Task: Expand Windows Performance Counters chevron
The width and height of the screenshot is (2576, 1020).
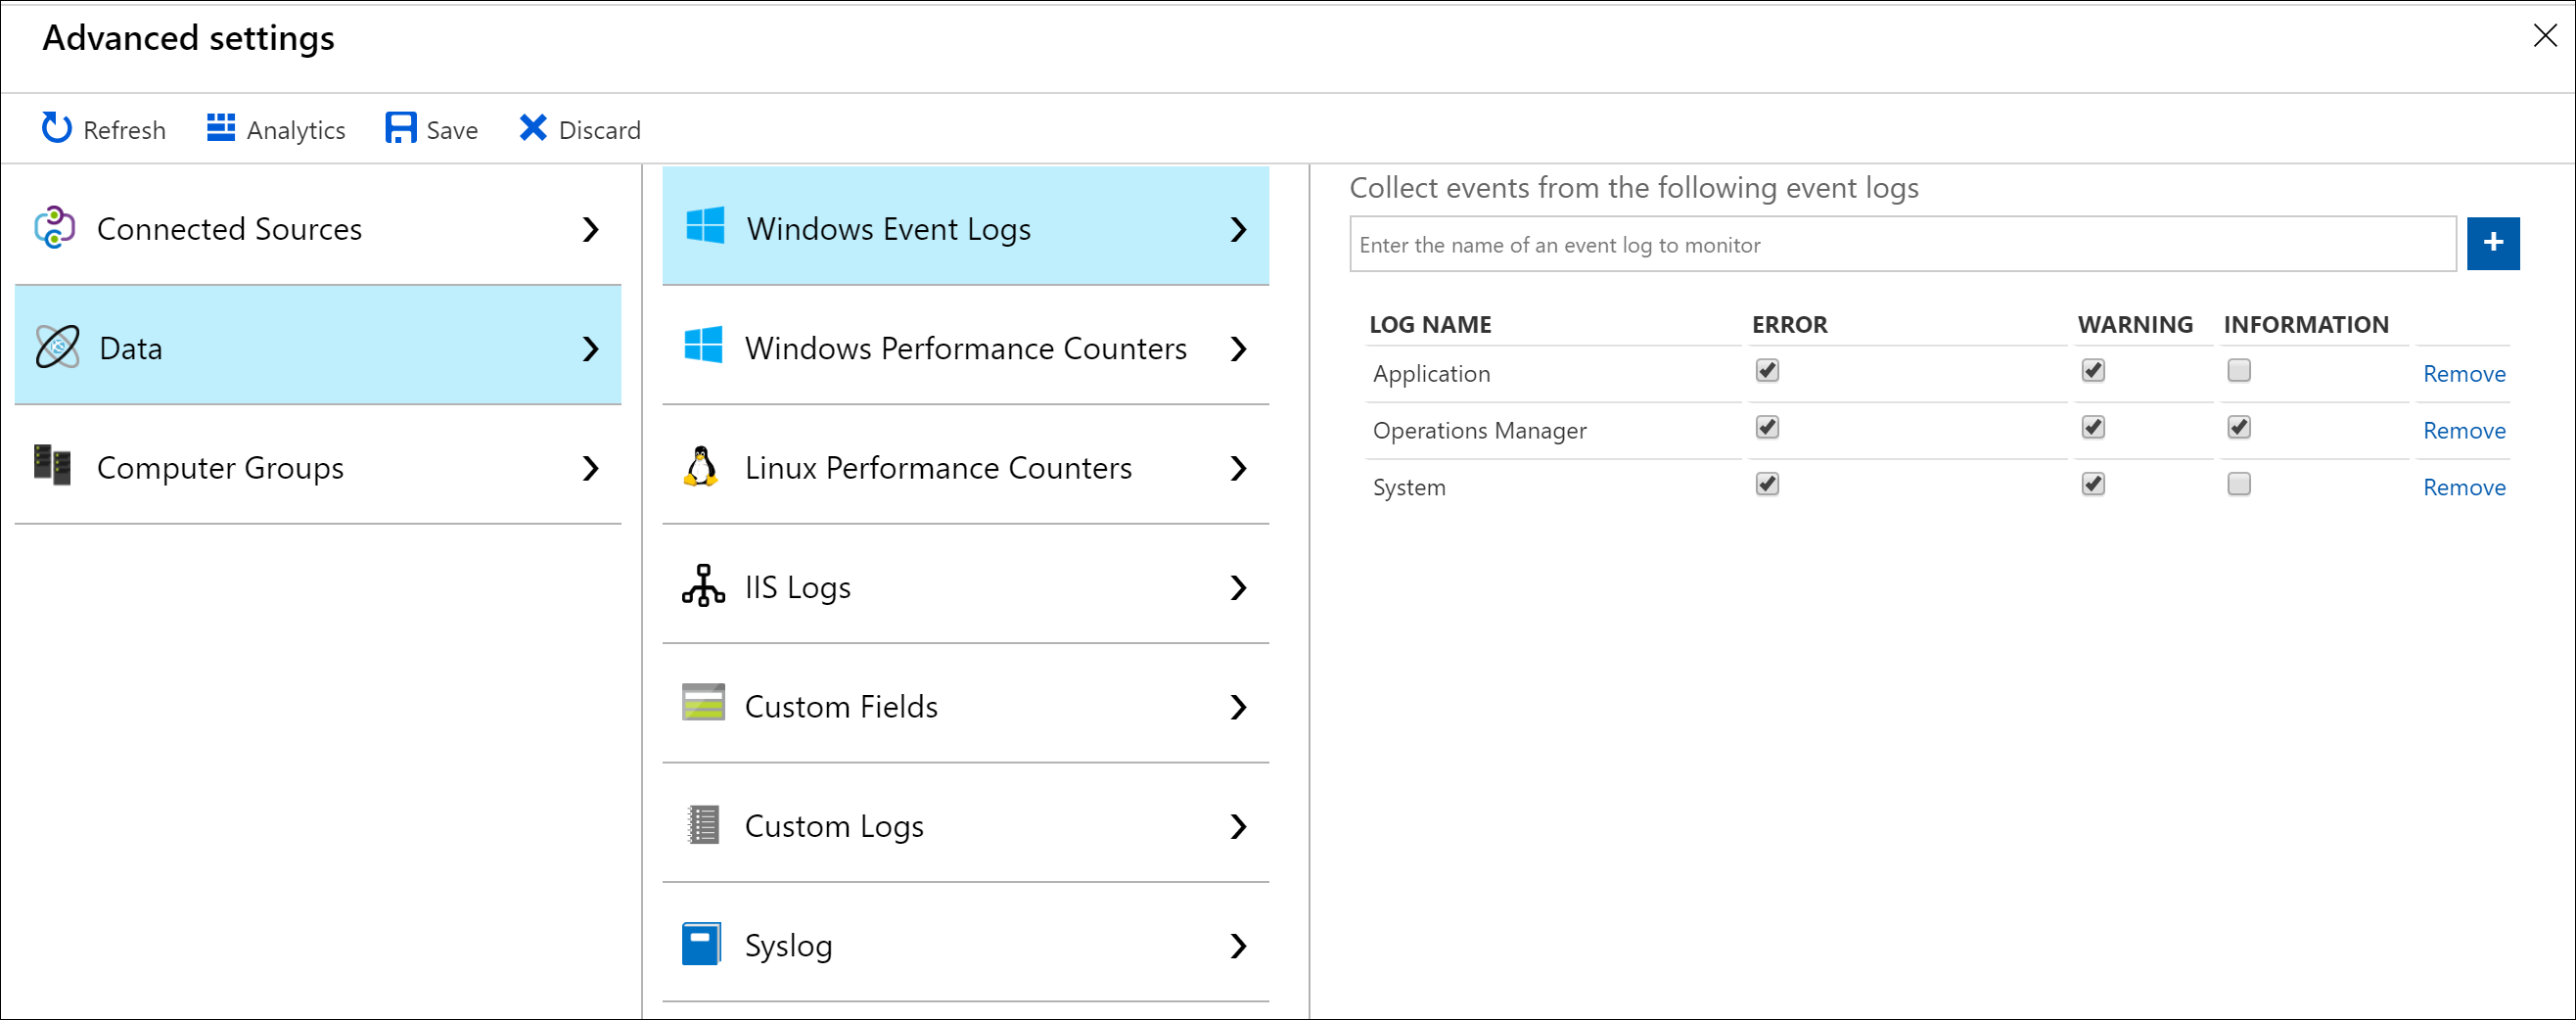Action: click(1239, 349)
